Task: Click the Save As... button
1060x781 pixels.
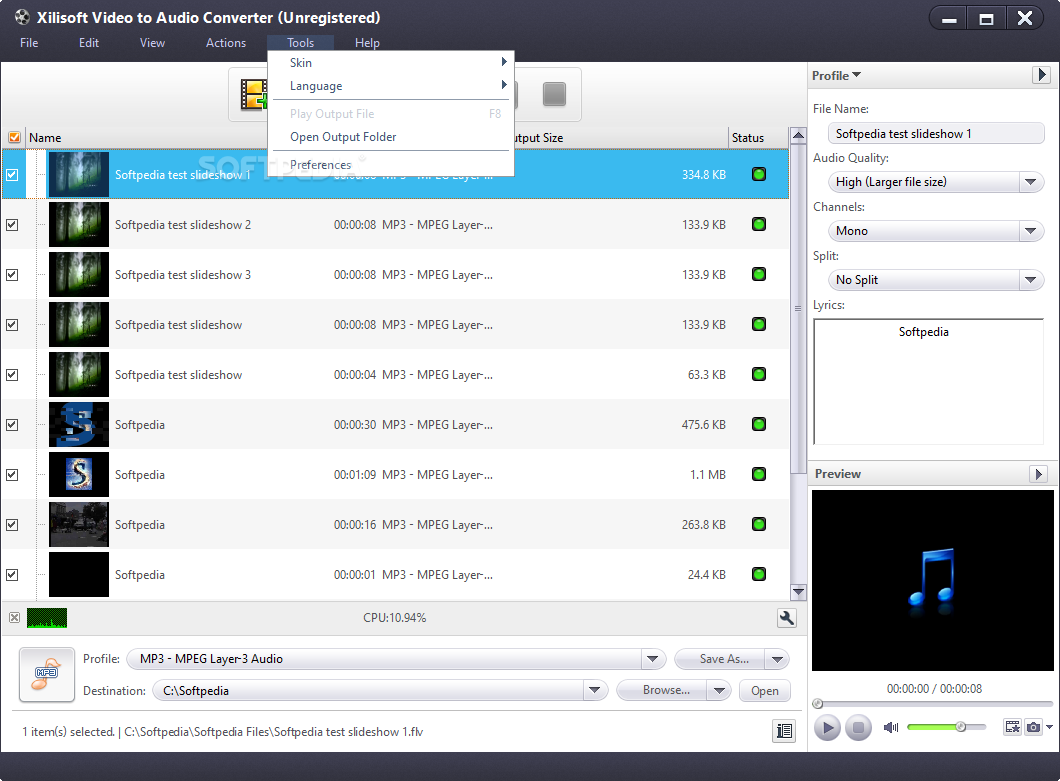Action: pos(721,659)
